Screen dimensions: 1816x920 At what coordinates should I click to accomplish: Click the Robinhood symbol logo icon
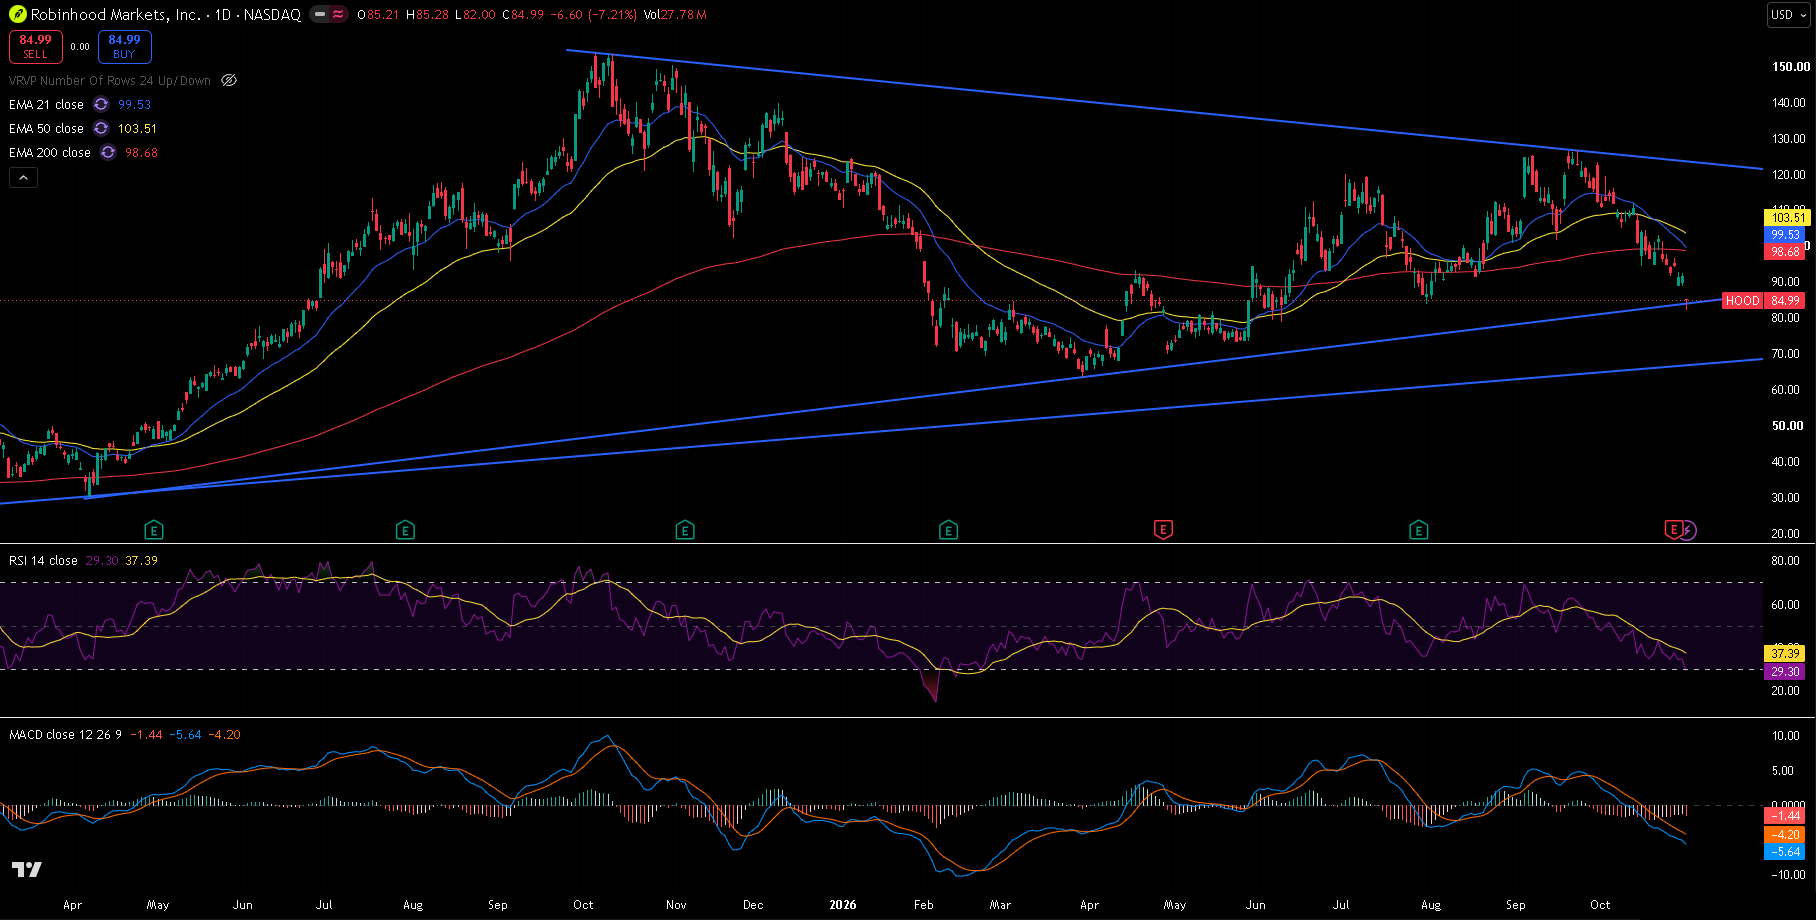coord(17,15)
